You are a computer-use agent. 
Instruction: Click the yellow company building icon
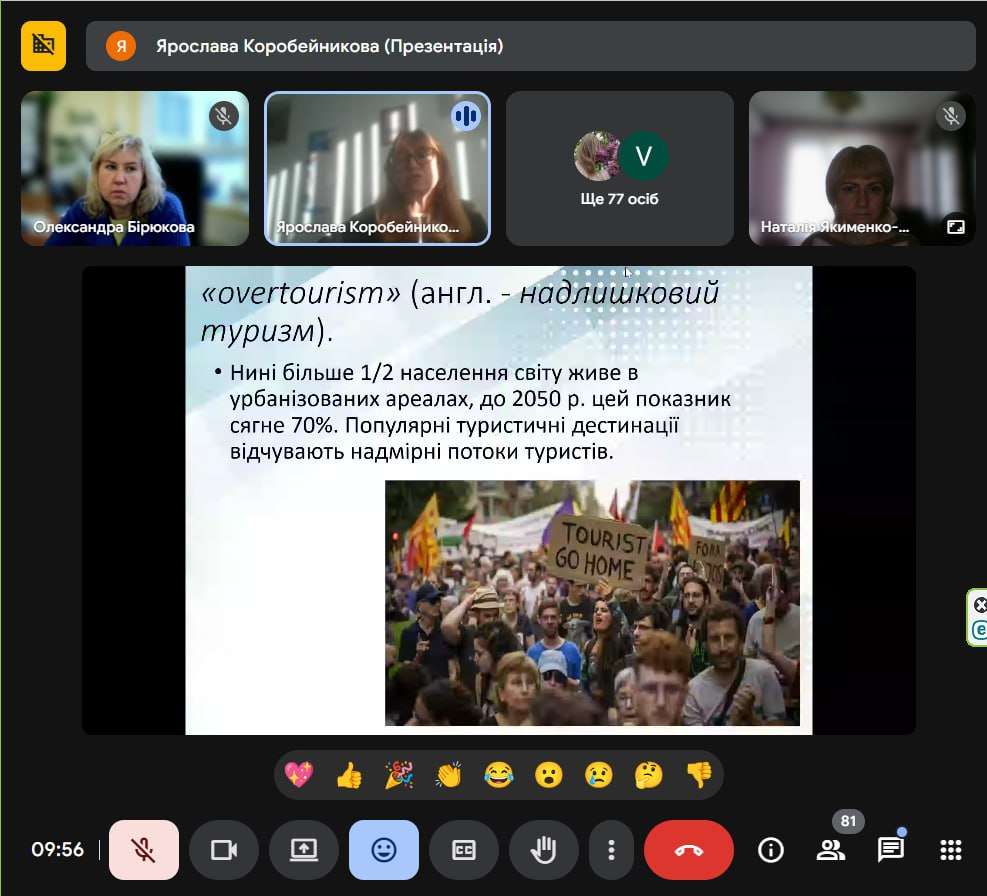click(x=43, y=46)
